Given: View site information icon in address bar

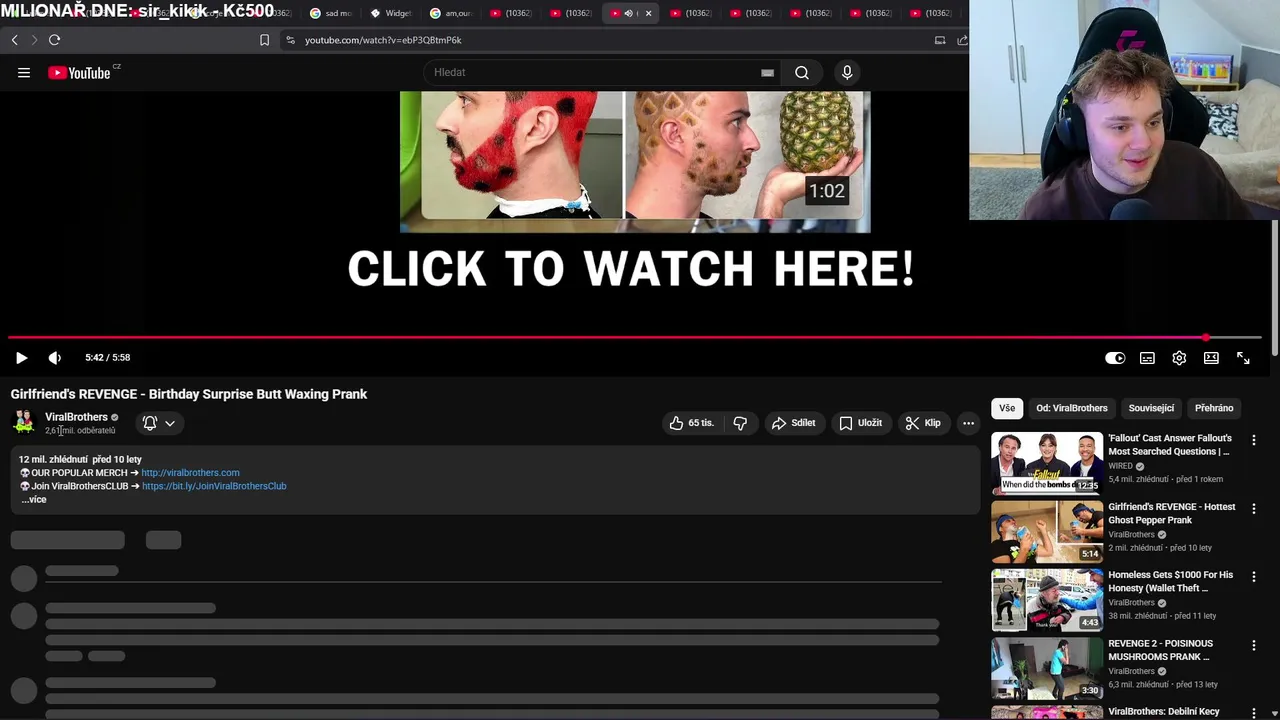Looking at the screenshot, I should coord(290,40).
